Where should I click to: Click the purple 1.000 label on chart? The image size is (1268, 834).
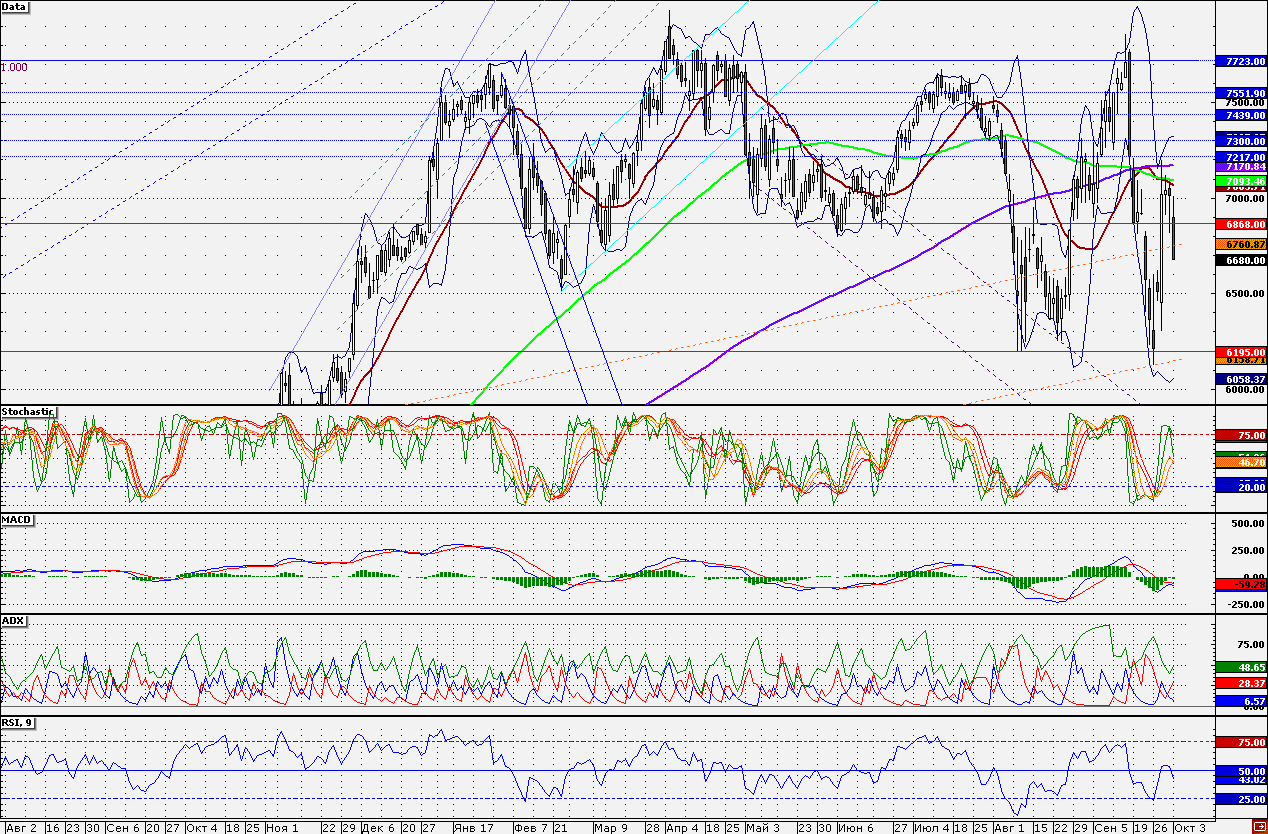pos(14,67)
